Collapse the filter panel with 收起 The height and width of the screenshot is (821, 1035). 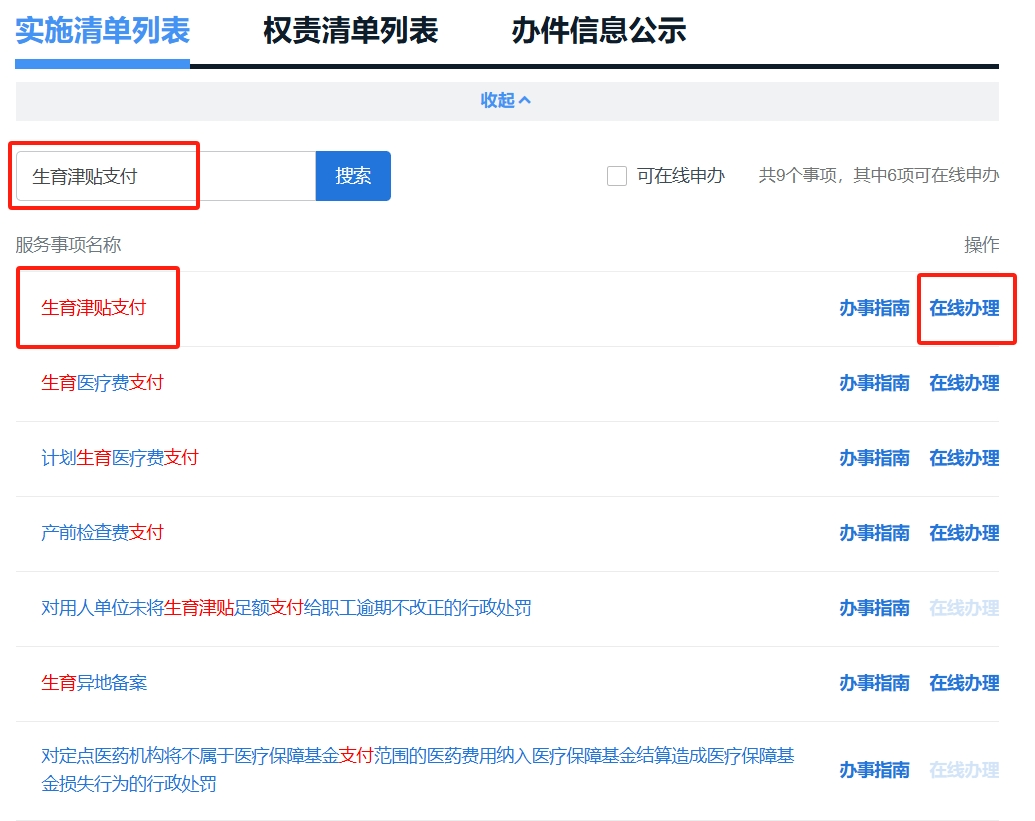coord(506,100)
